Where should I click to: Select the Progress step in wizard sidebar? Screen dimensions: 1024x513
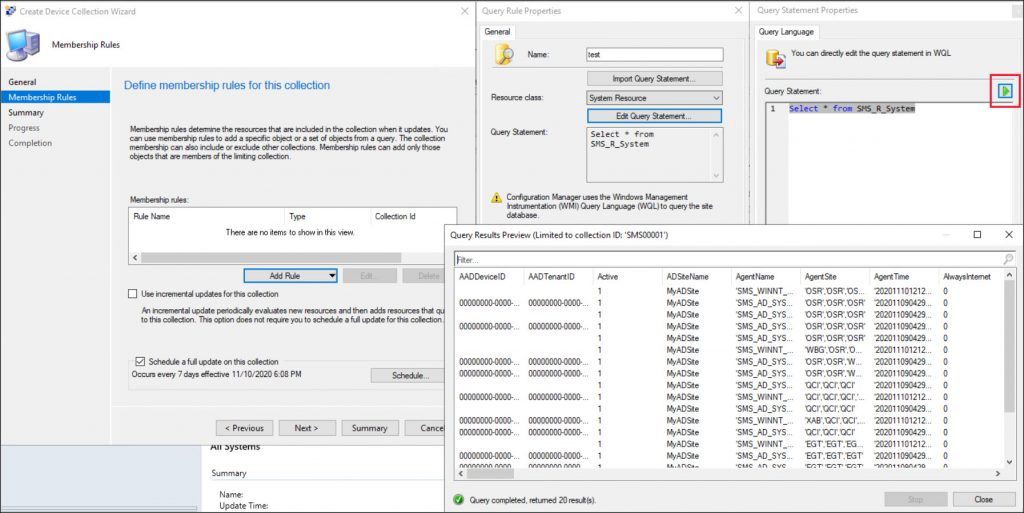(24, 128)
